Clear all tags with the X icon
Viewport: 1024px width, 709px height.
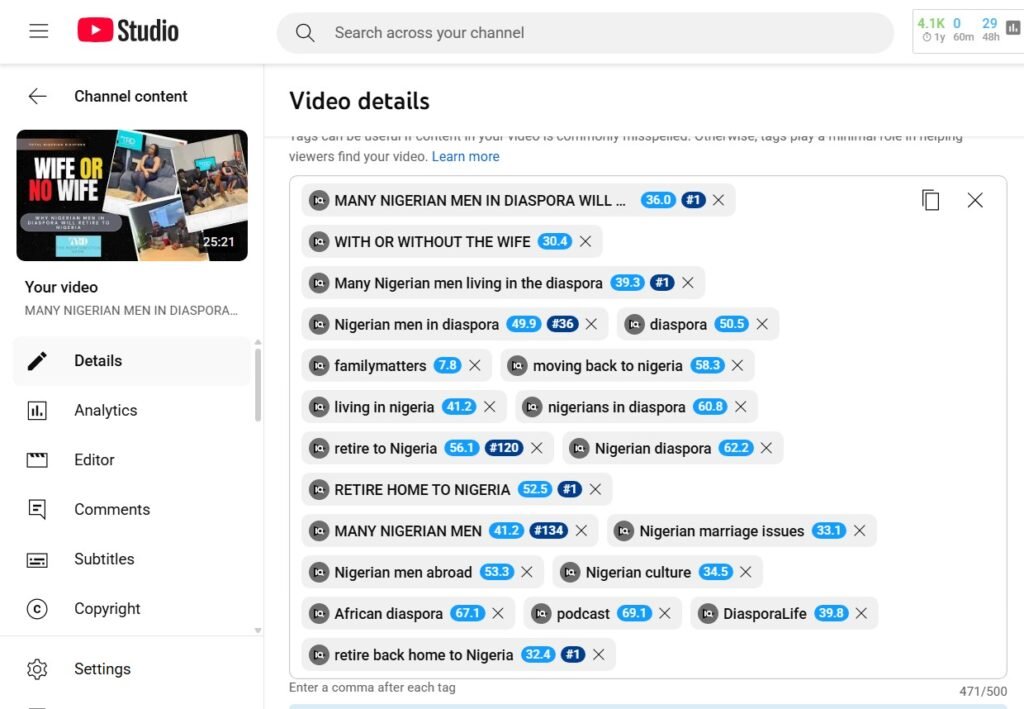tap(975, 200)
